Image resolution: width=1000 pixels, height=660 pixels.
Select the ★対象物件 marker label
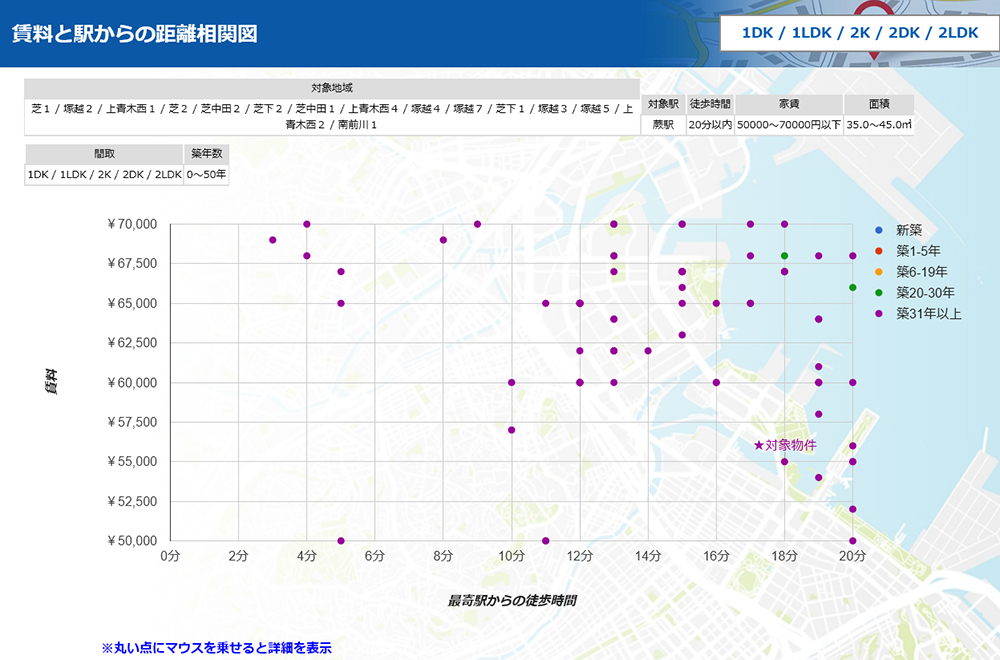785,445
